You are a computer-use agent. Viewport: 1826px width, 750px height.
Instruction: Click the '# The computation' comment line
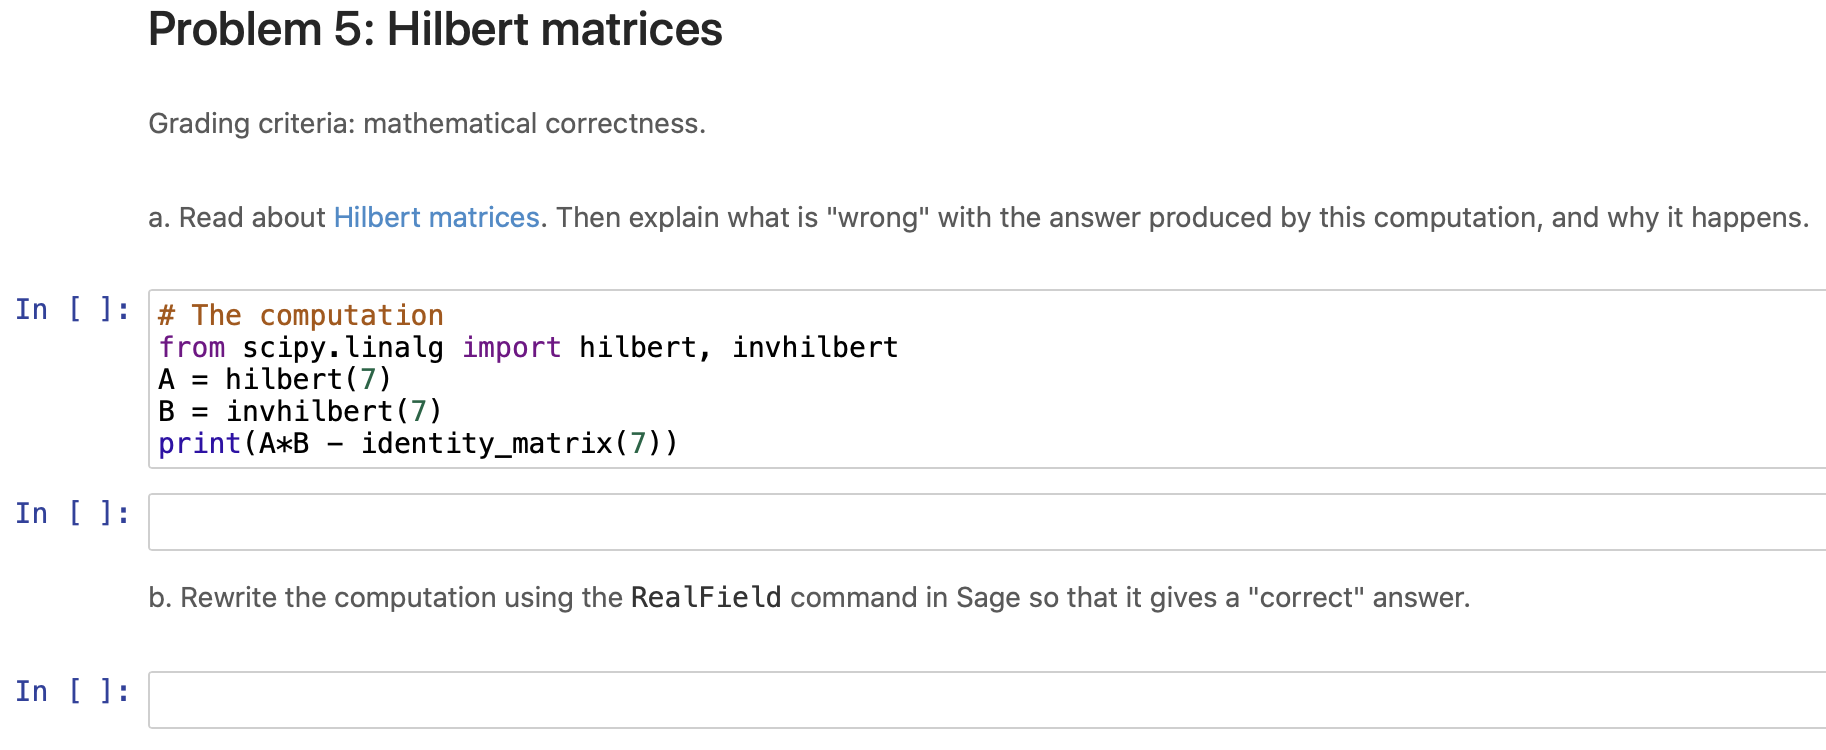pyautogui.click(x=300, y=315)
